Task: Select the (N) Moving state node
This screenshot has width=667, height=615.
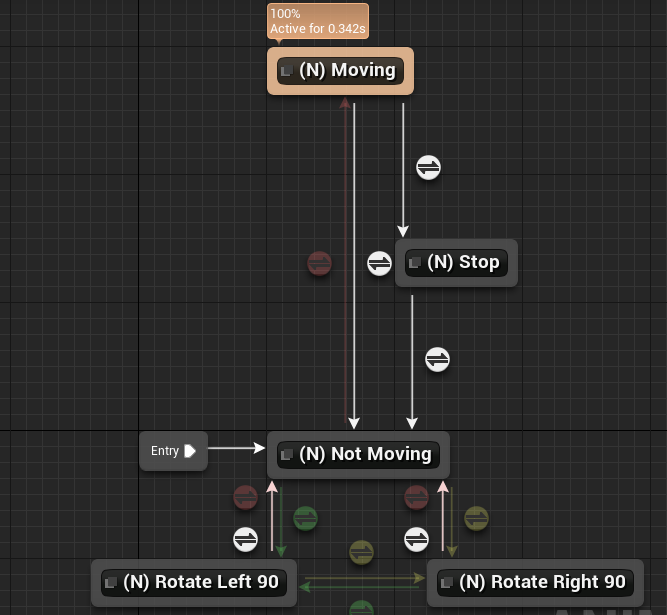Action: click(340, 71)
